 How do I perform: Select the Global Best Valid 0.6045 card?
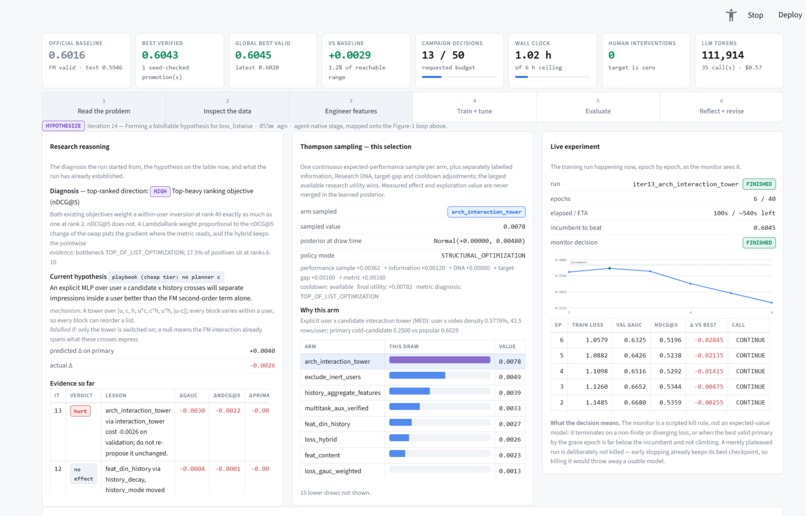(x=272, y=61)
